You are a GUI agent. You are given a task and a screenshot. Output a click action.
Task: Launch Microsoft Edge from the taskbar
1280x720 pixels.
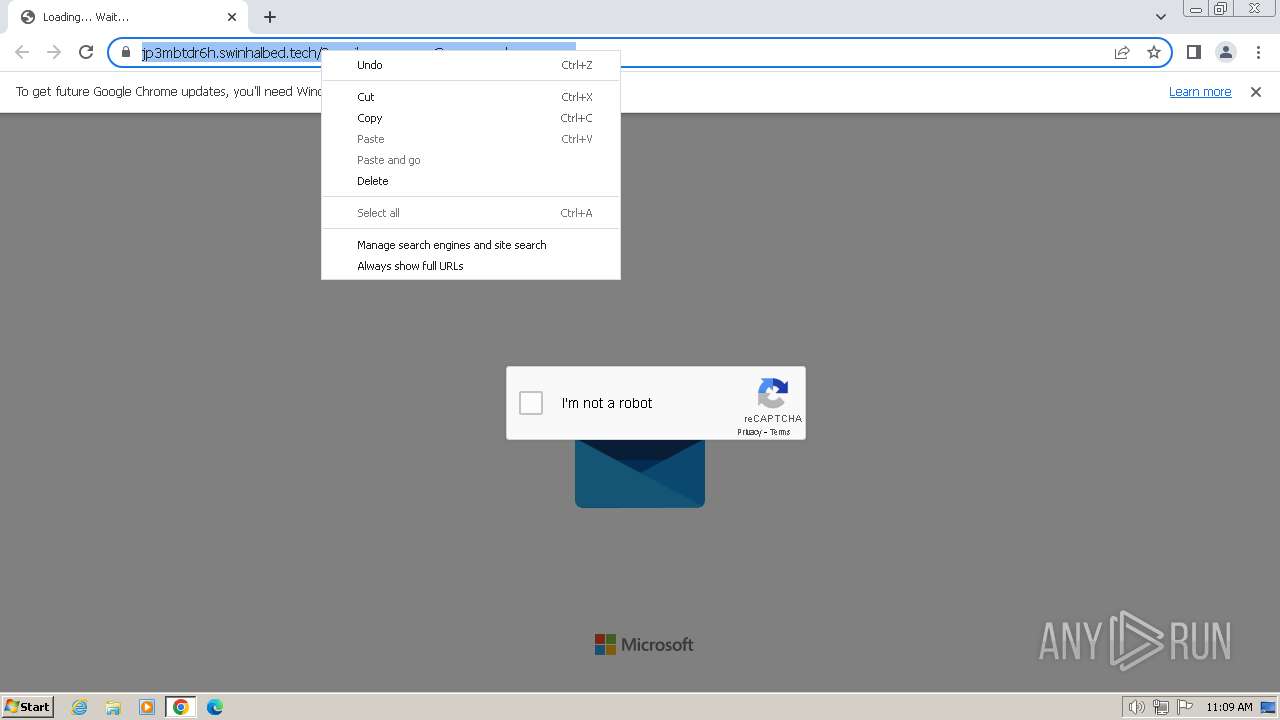pos(215,707)
